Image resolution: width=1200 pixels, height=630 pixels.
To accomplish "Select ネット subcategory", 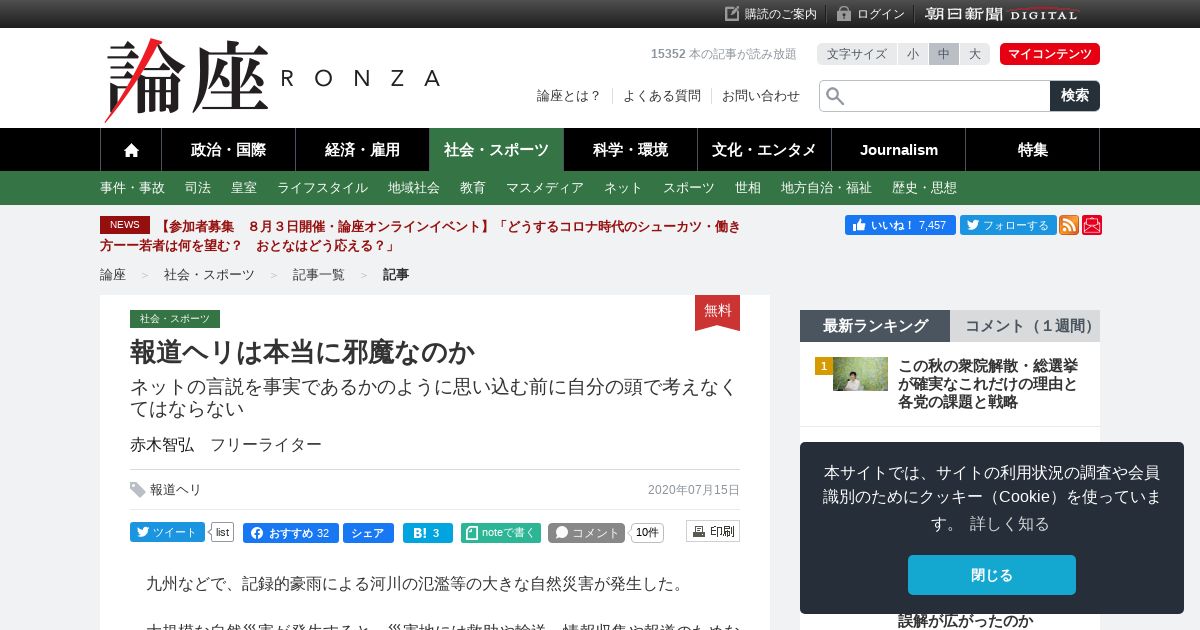I will pos(623,188).
